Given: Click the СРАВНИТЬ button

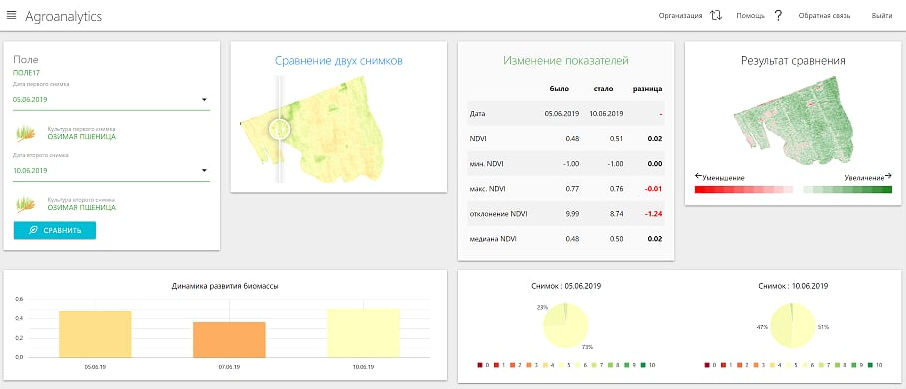Looking at the screenshot, I should tap(55, 230).
